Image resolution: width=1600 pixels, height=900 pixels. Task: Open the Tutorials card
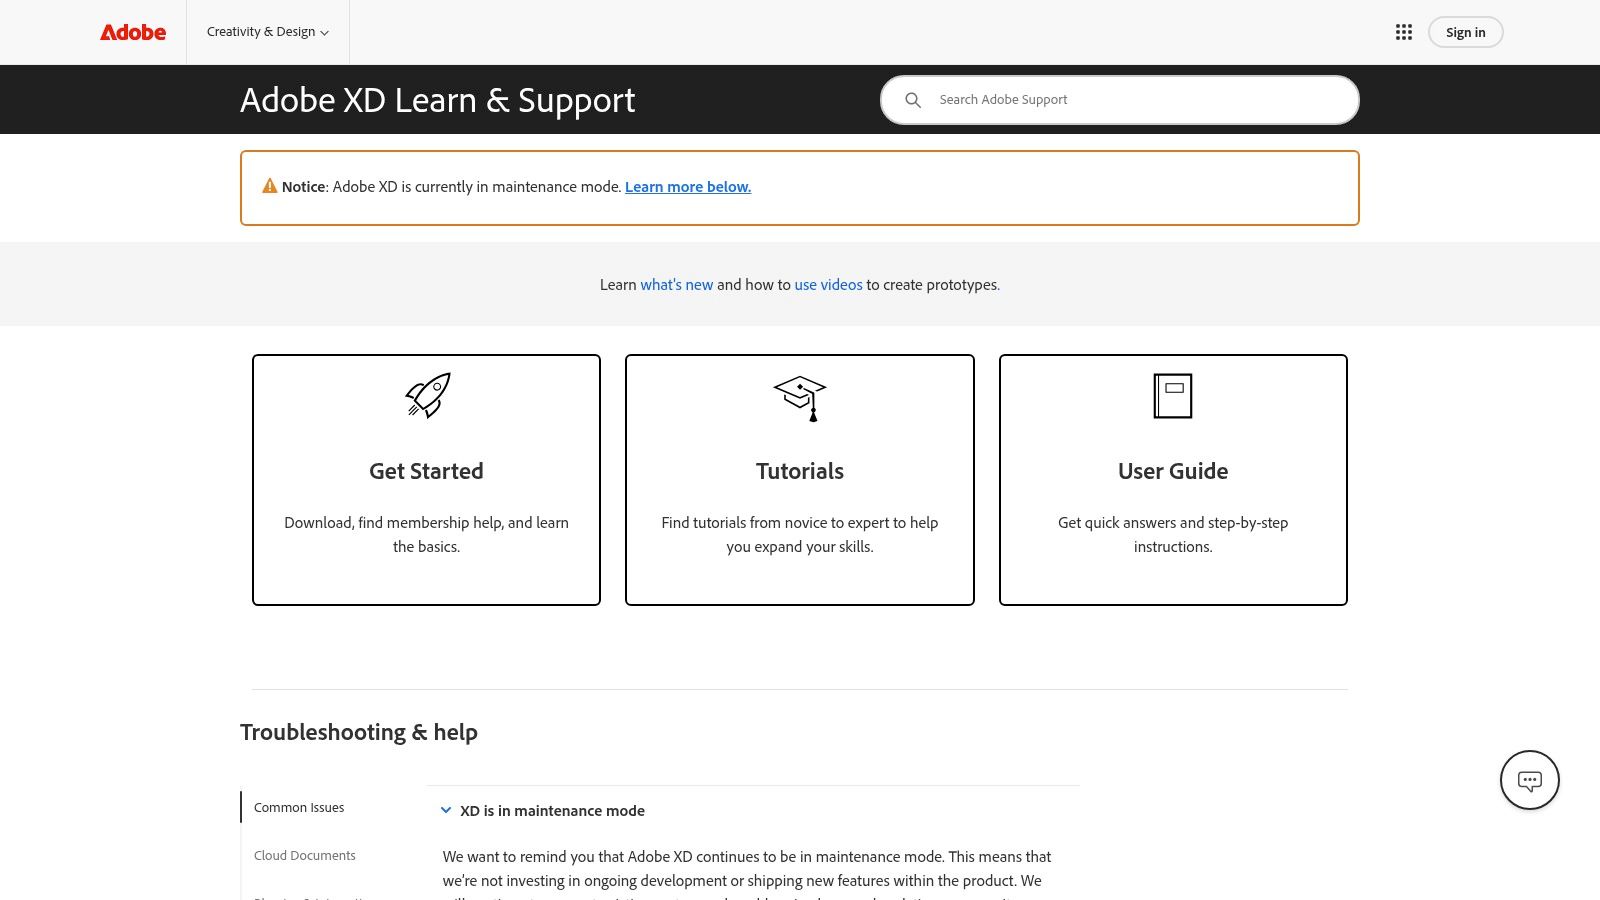tap(799, 480)
